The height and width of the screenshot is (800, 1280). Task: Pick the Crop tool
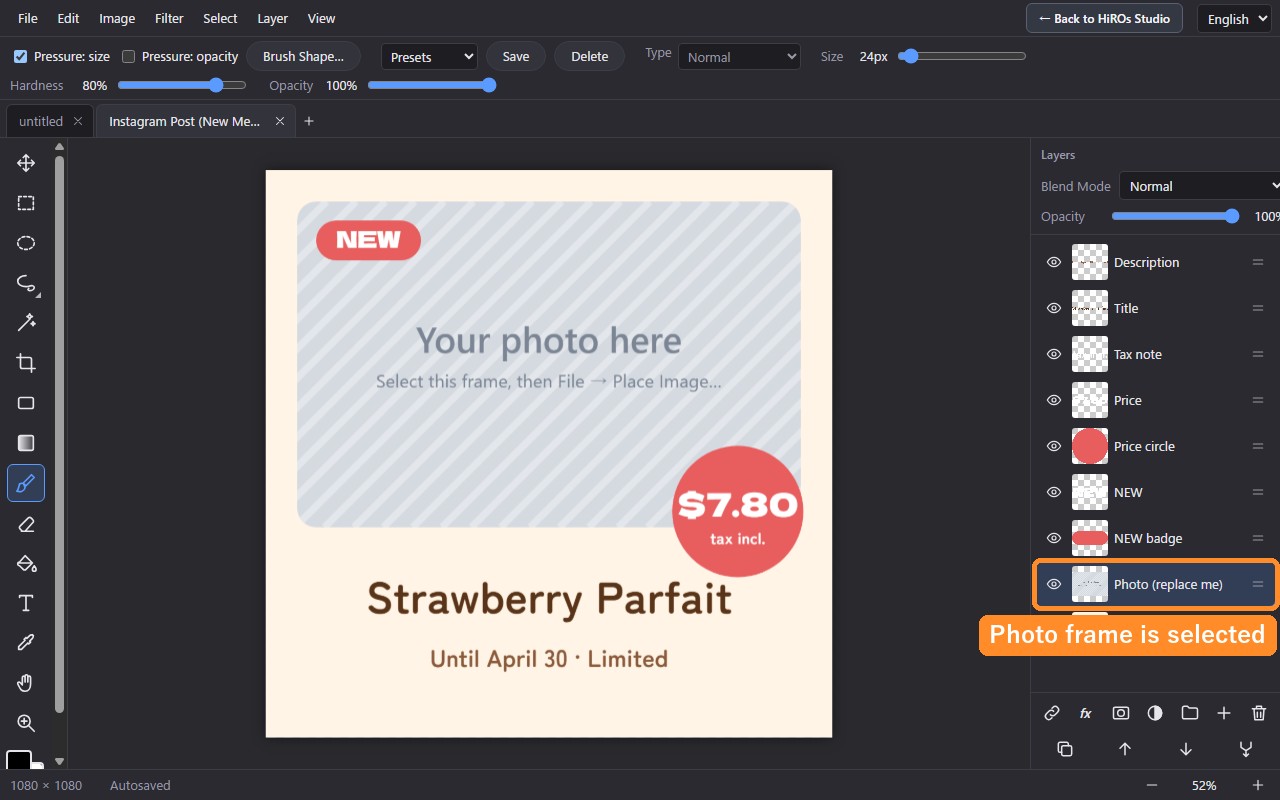(x=26, y=363)
